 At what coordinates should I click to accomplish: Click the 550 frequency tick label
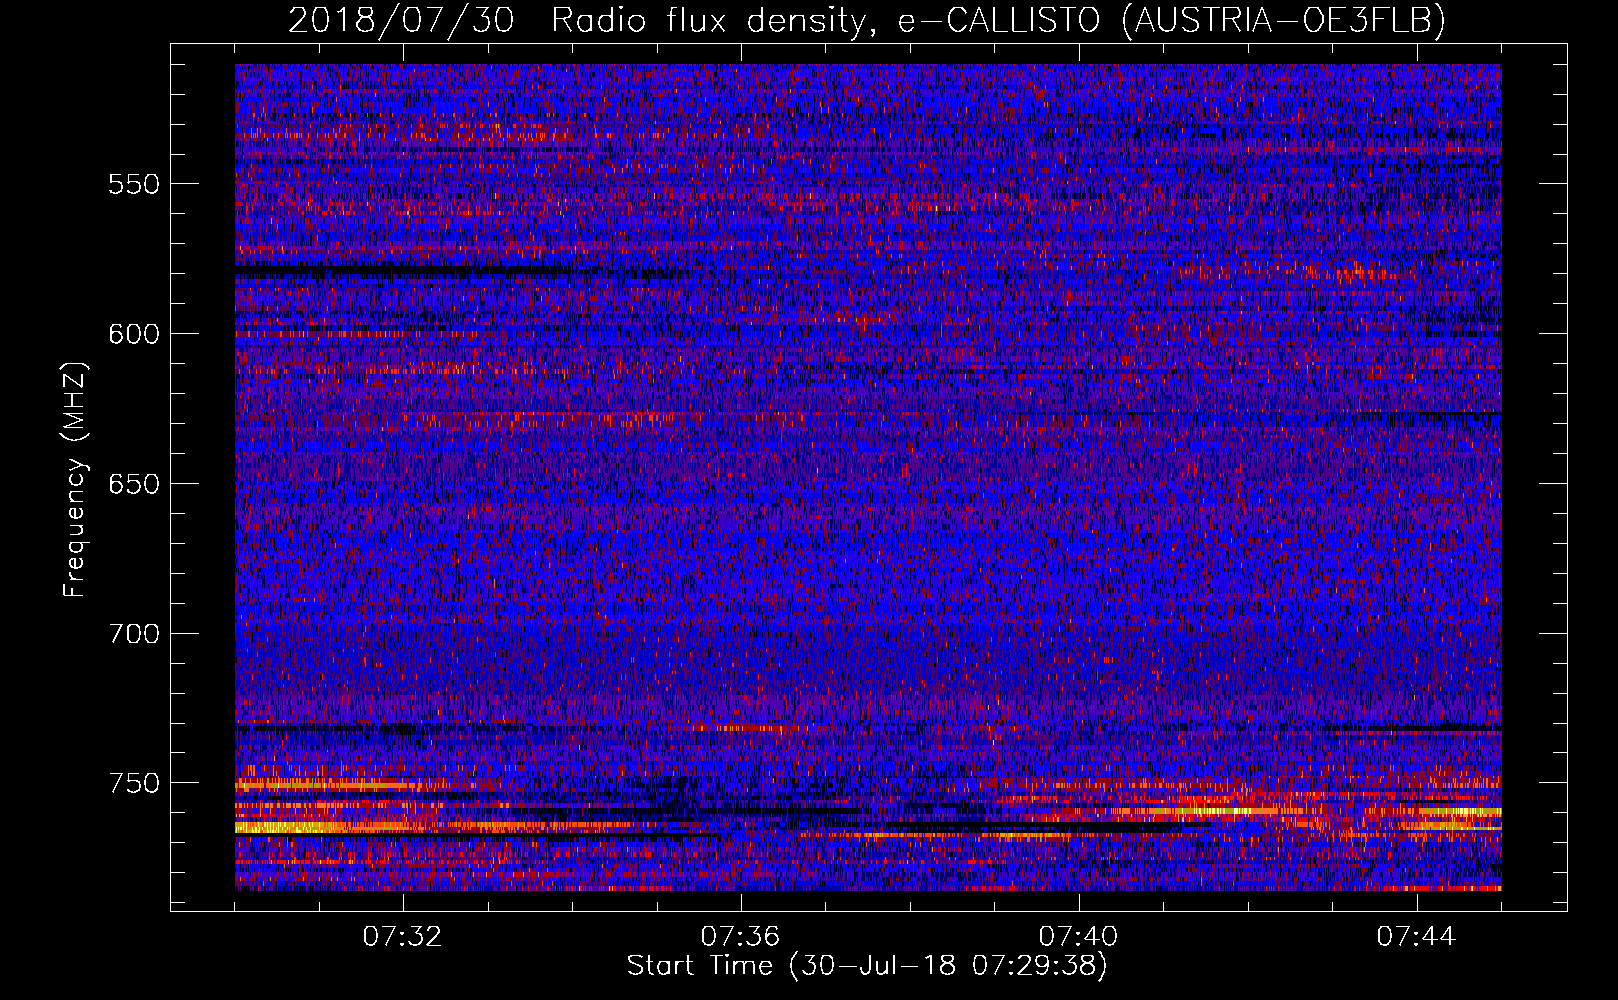pos(134,184)
